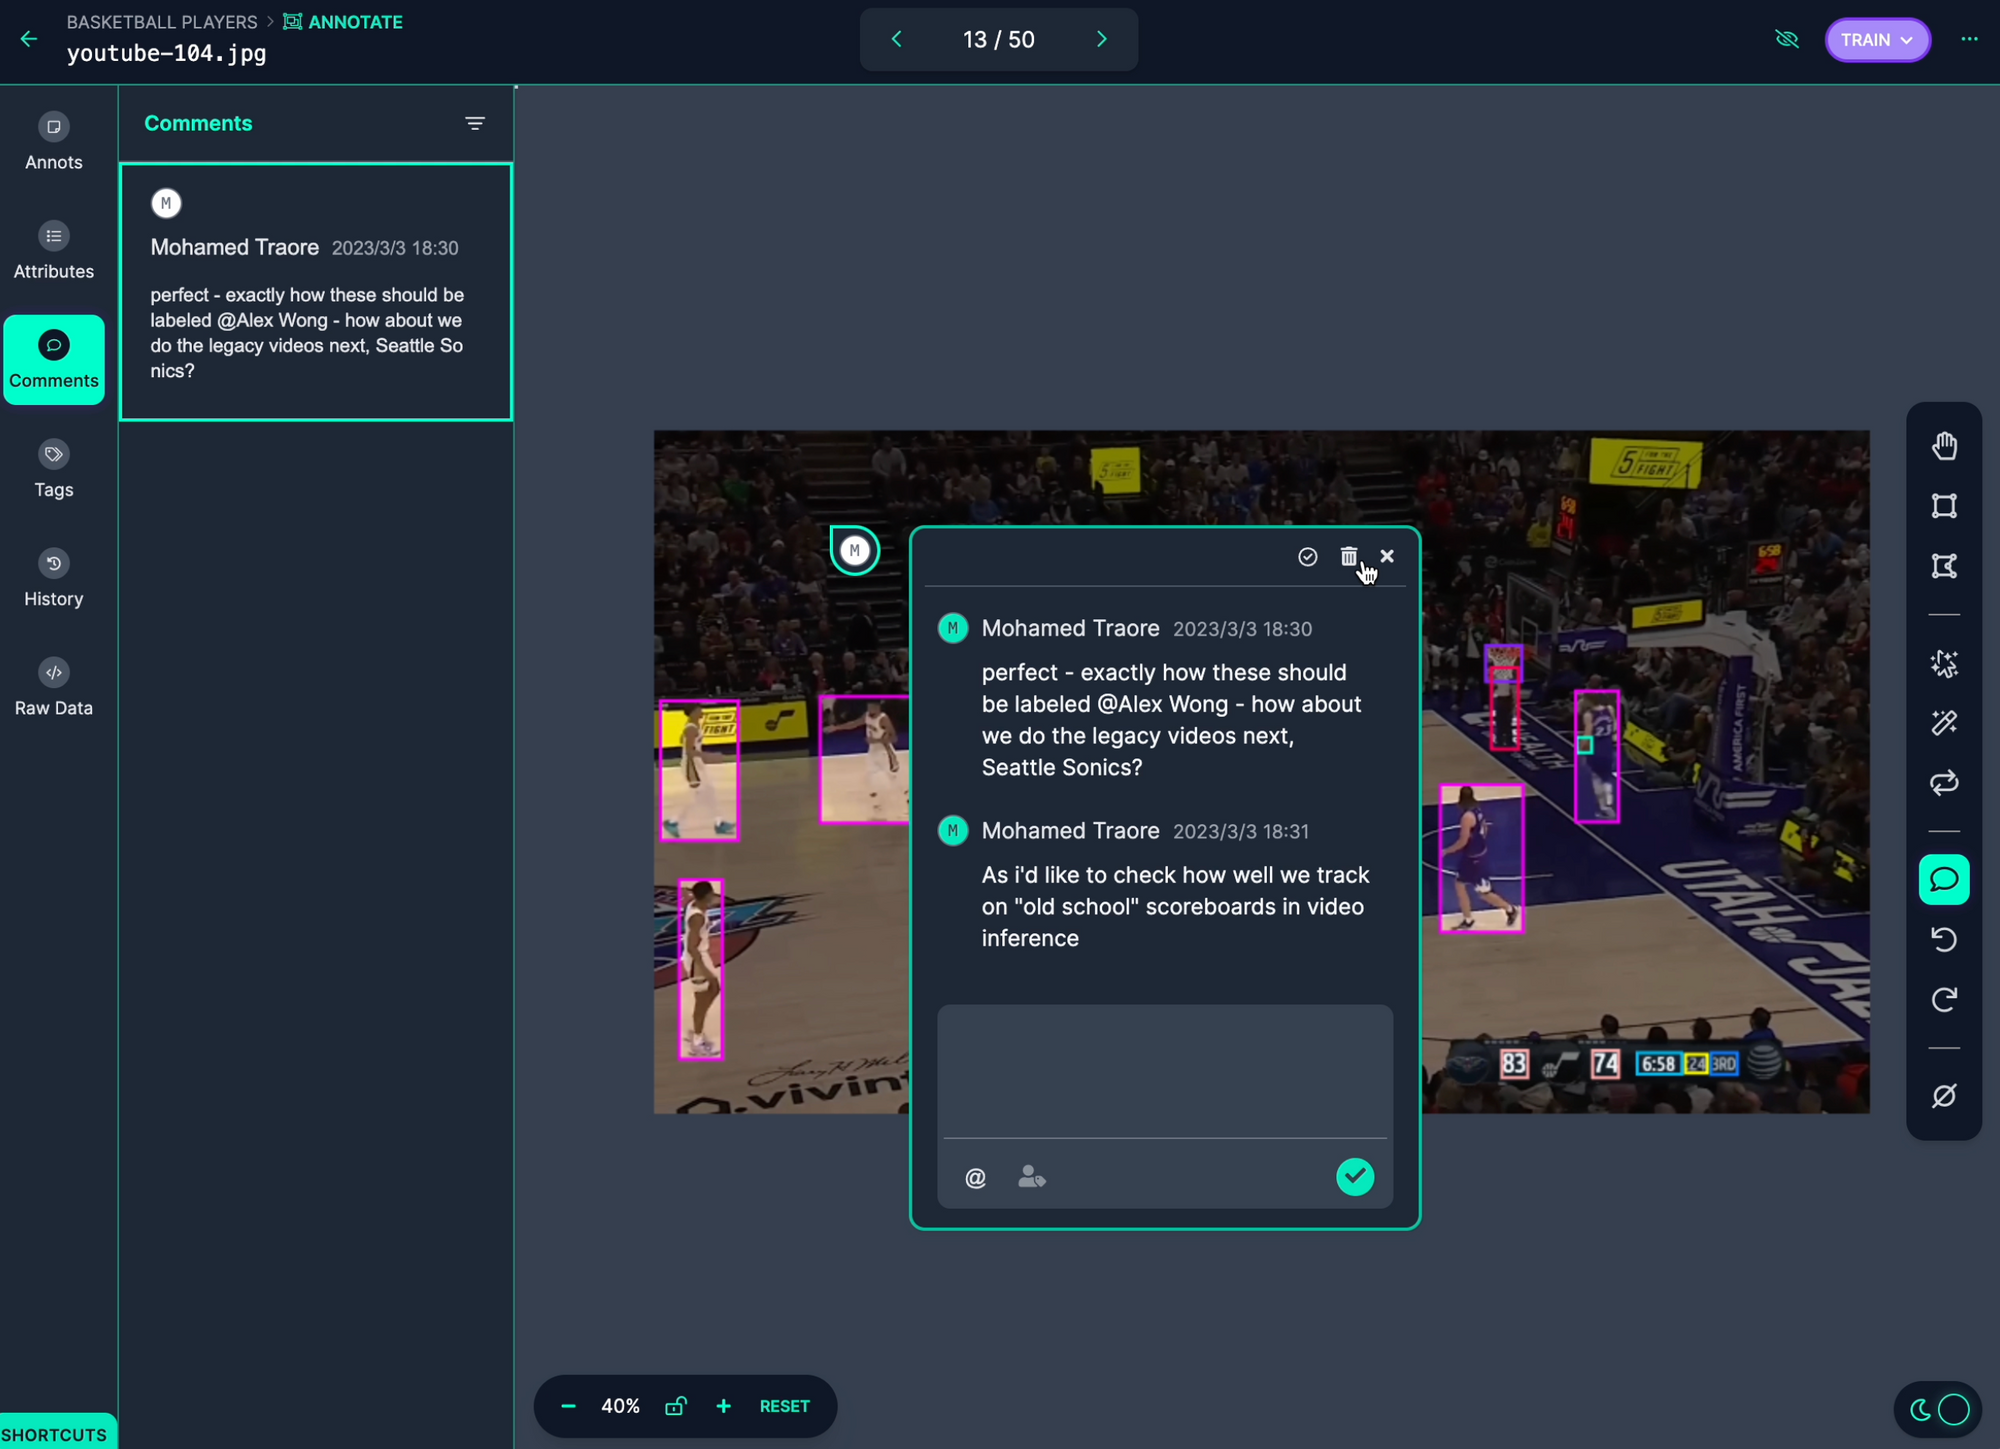This screenshot has height=1449, width=2000.
Task: Click the comment reply text field
Action: pos(1164,1069)
